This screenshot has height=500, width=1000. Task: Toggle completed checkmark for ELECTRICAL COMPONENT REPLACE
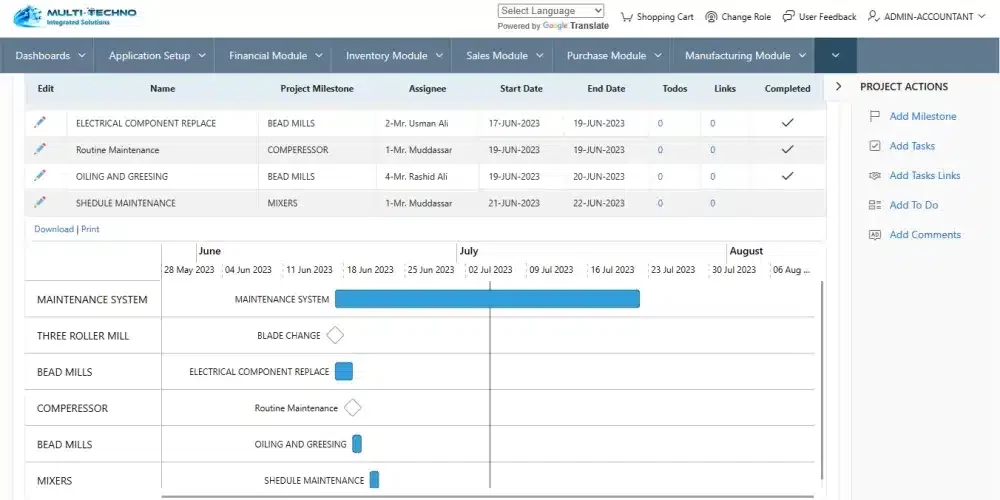787,123
